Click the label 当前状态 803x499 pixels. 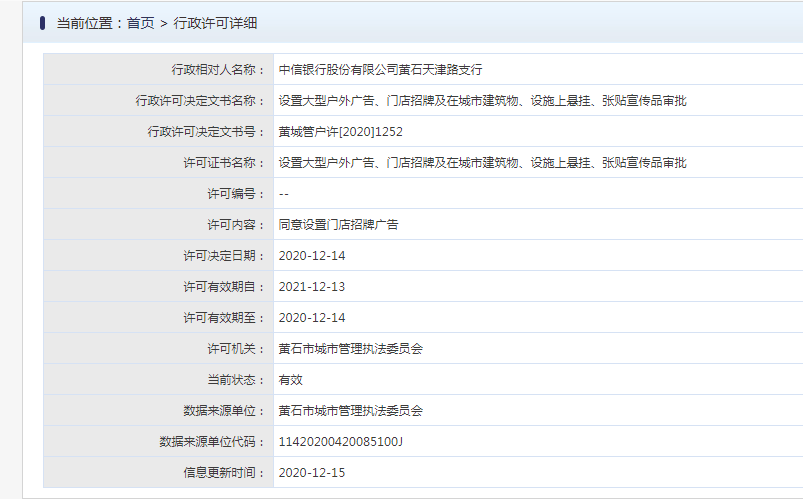pyautogui.click(x=237, y=380)
